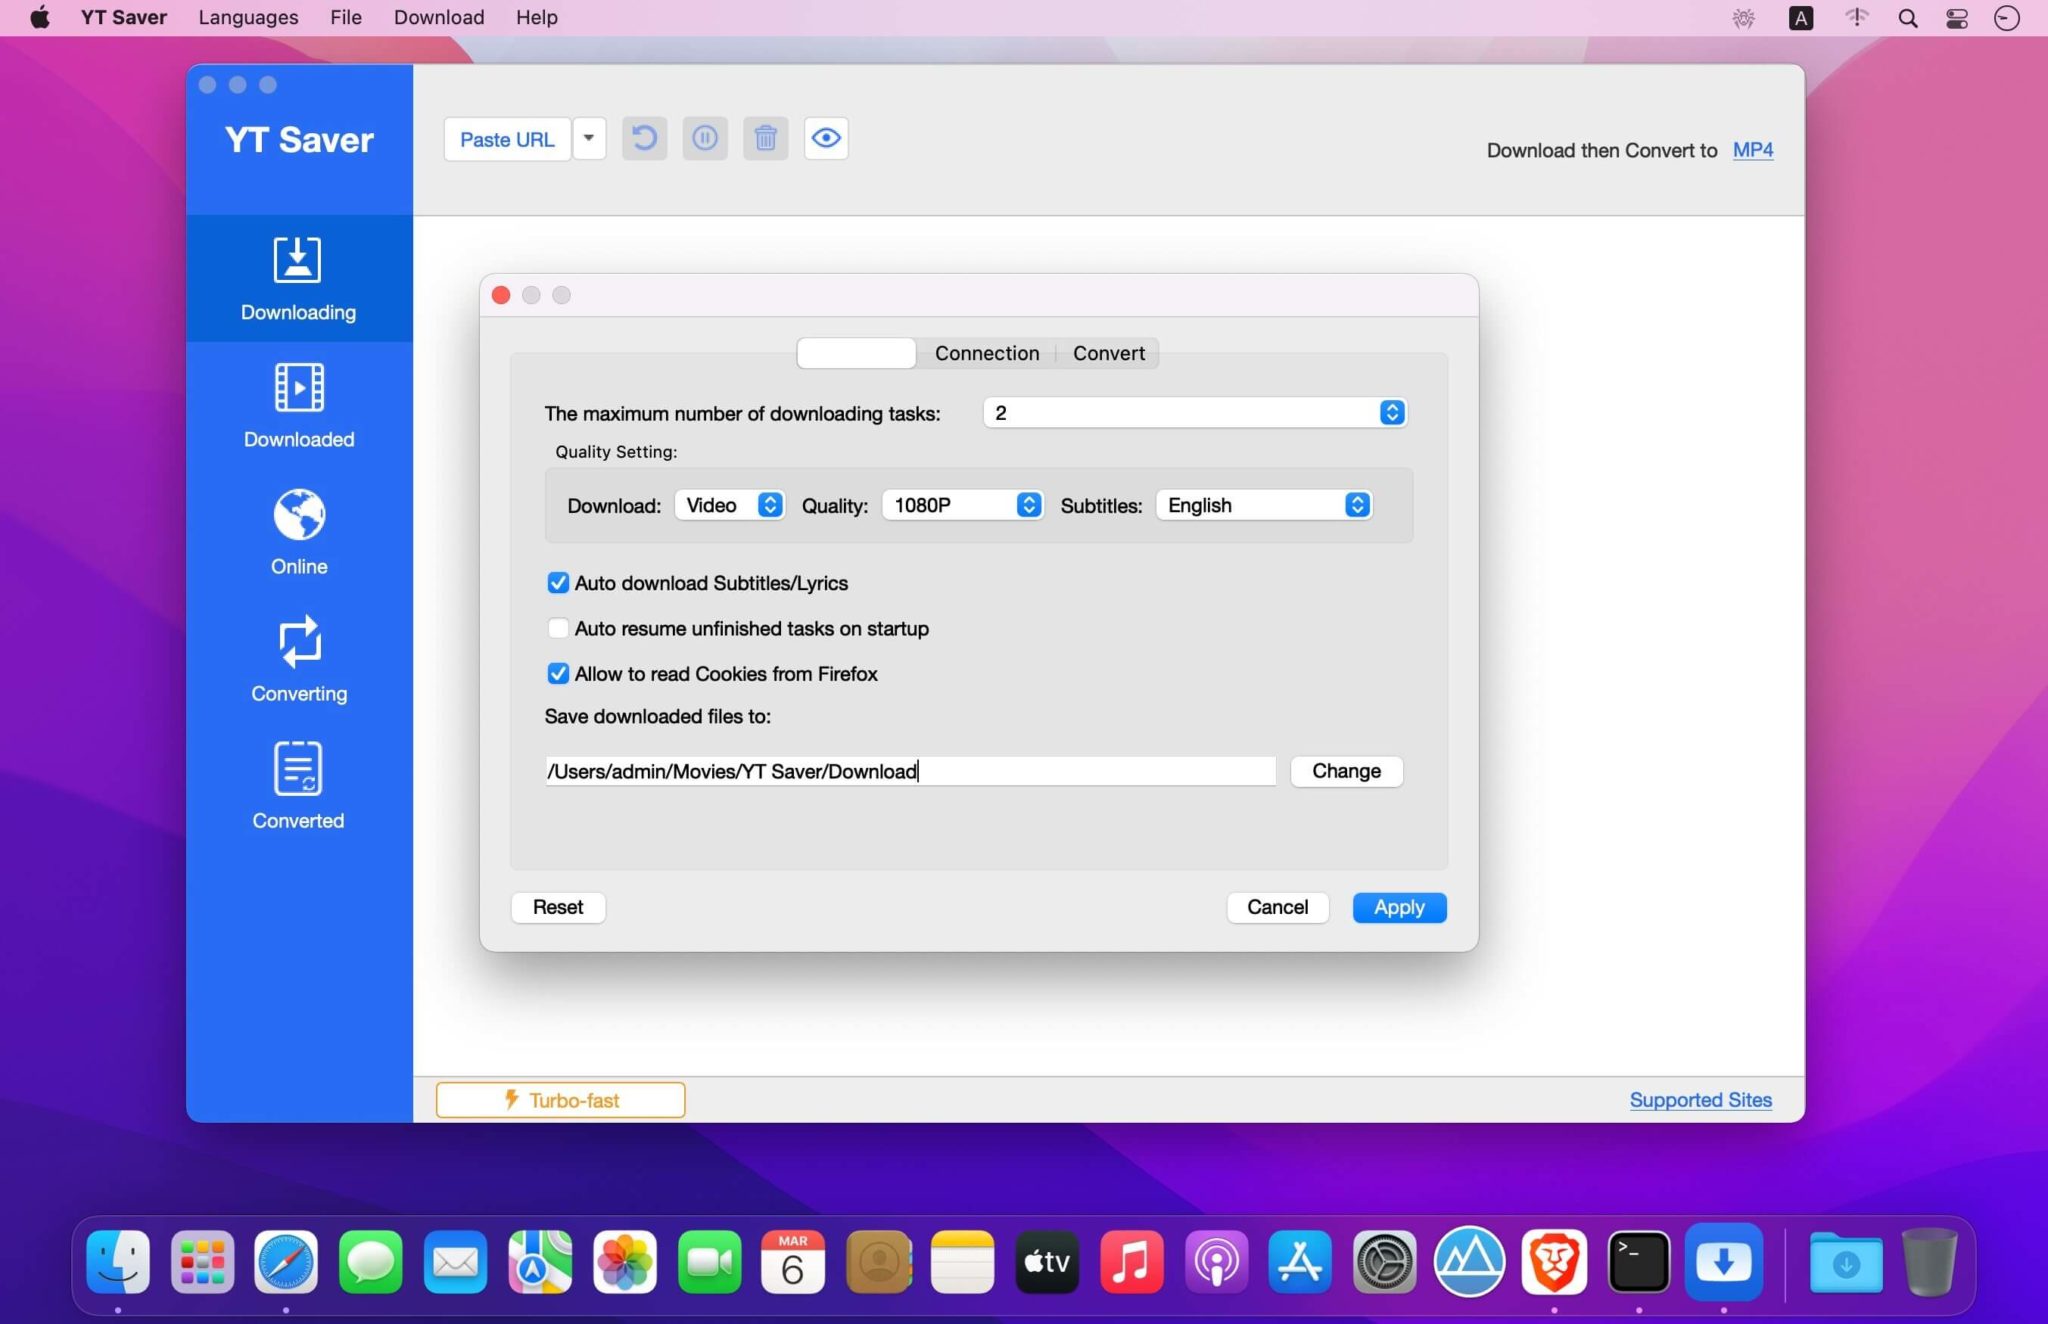Click the eye/preview toolbar icon
Viewport: 2048px width, 1324px height.
tap(825, 137)
